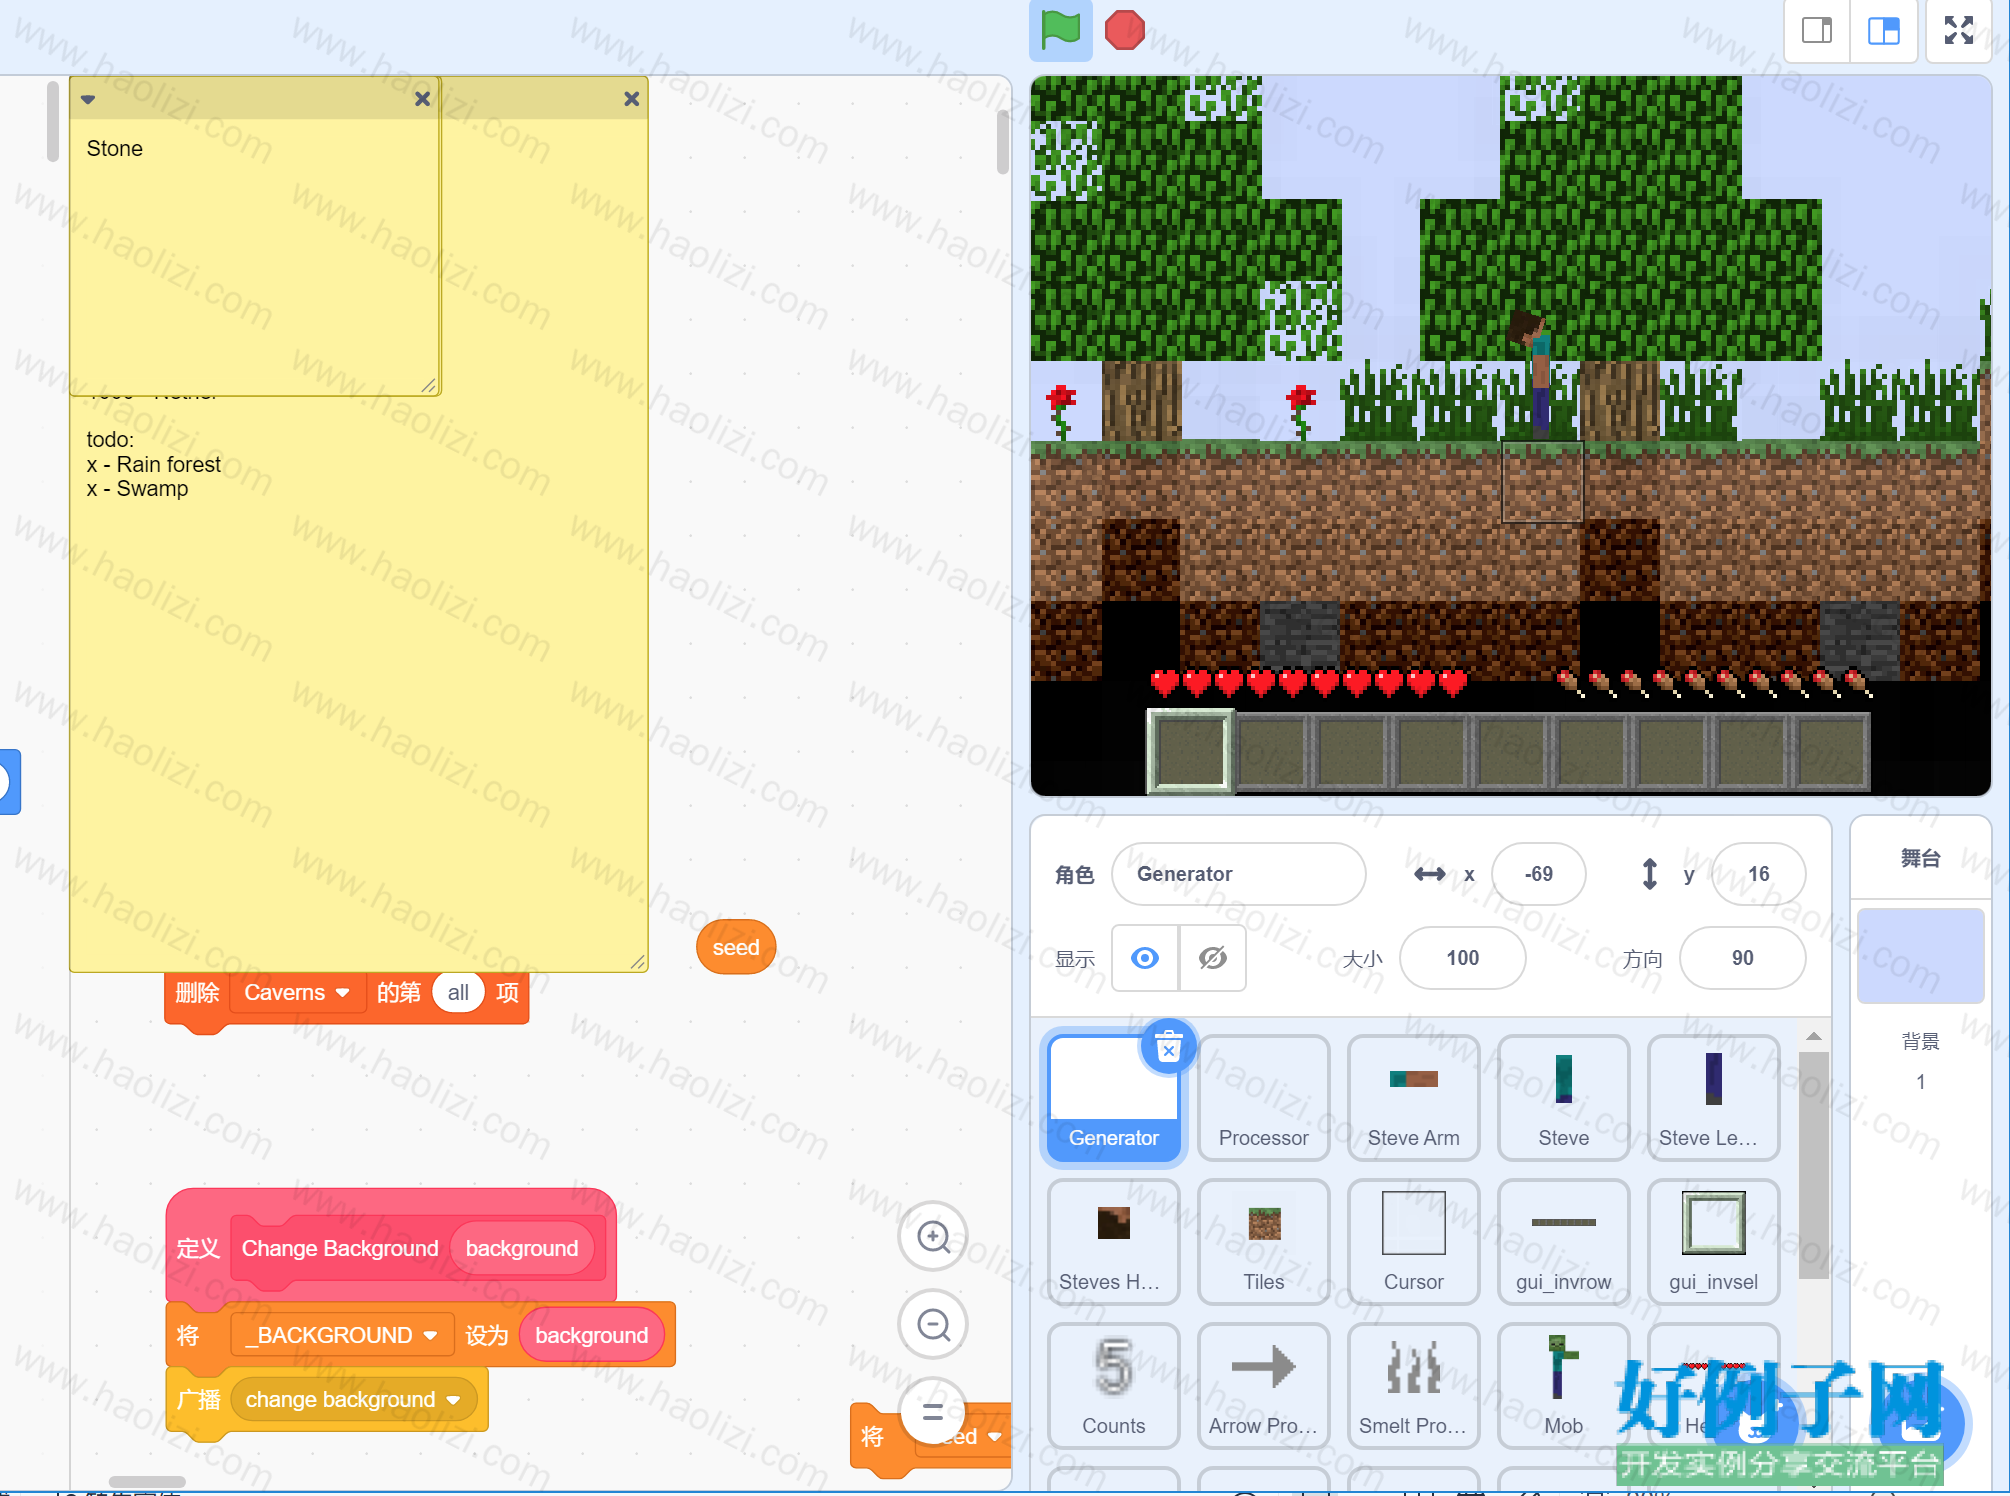This screenshot has height=1496, width=2010.
Task: Reset workspace zoom with the equals button
Action: (x=933, y=1412)
